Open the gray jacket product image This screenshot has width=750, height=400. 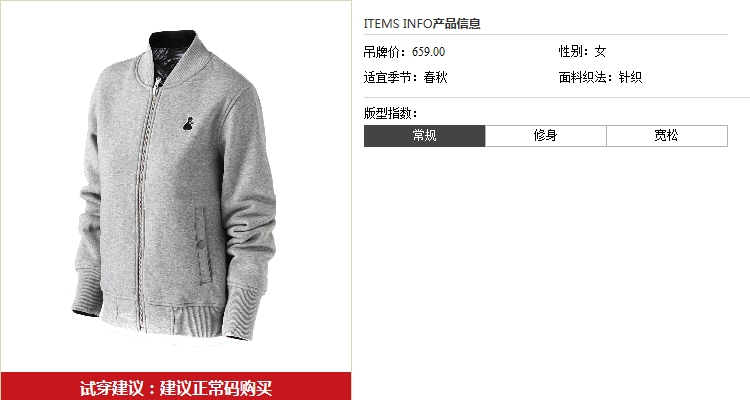pyautogui.click(x=175, y=185)
